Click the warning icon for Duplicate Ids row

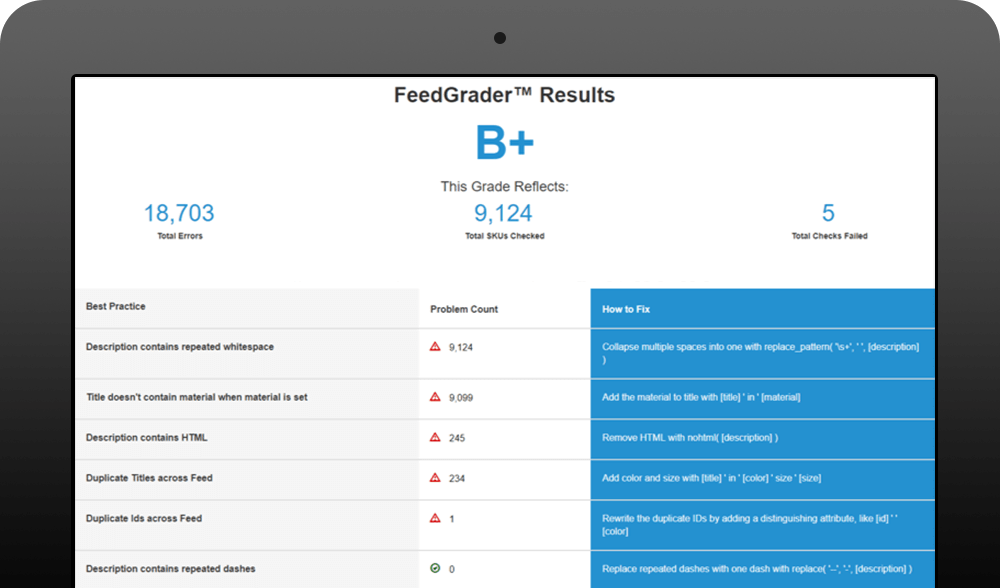(x=433, y=518)
